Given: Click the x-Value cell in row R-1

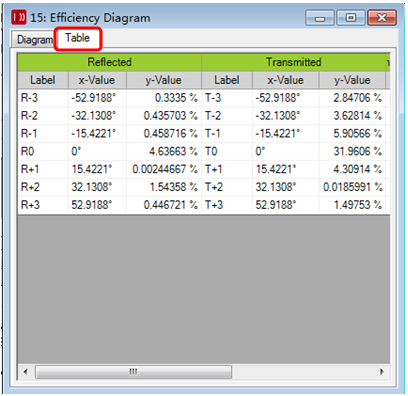Looking at the screenshot, I should (97, 134).
